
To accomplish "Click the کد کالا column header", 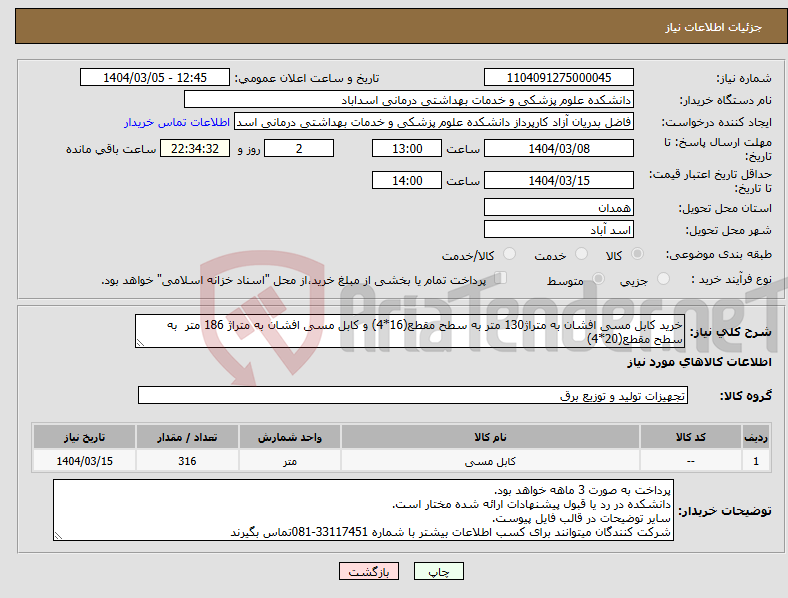I will point(691,437).
